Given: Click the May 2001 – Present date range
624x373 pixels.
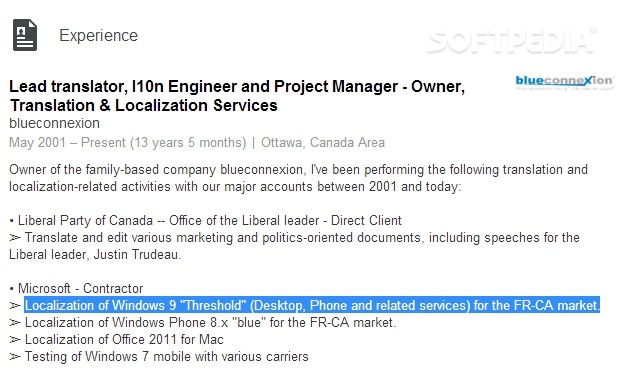Looking at the screenshot, I should (128, 143).
